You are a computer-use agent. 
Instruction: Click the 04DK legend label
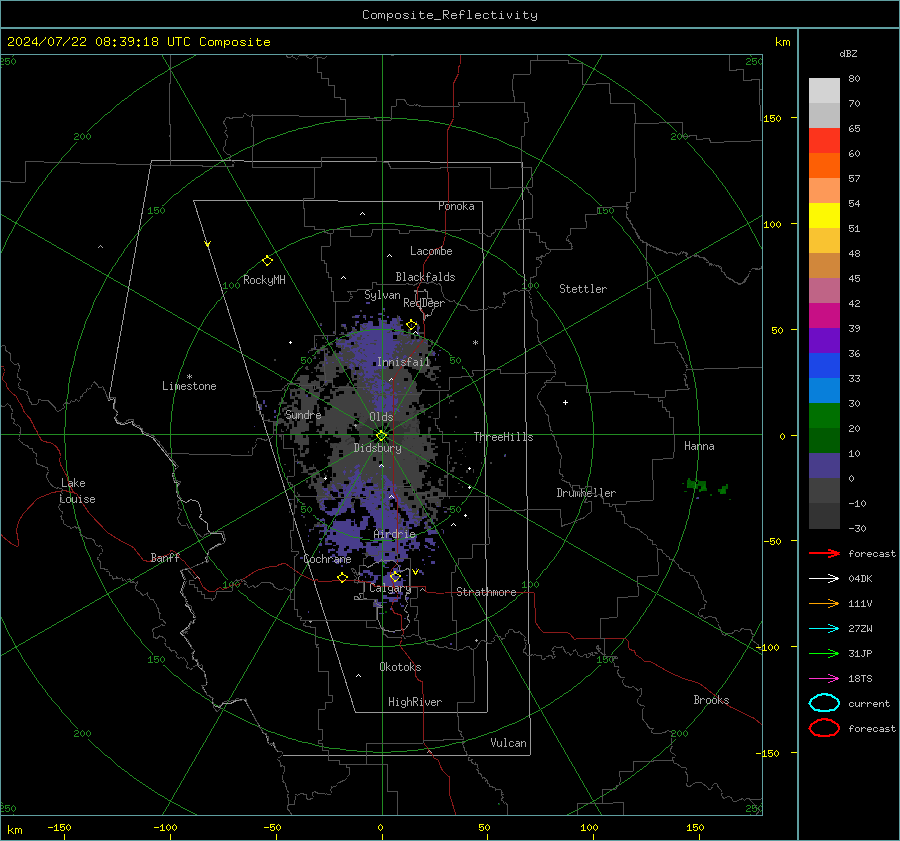coord(860,579)
